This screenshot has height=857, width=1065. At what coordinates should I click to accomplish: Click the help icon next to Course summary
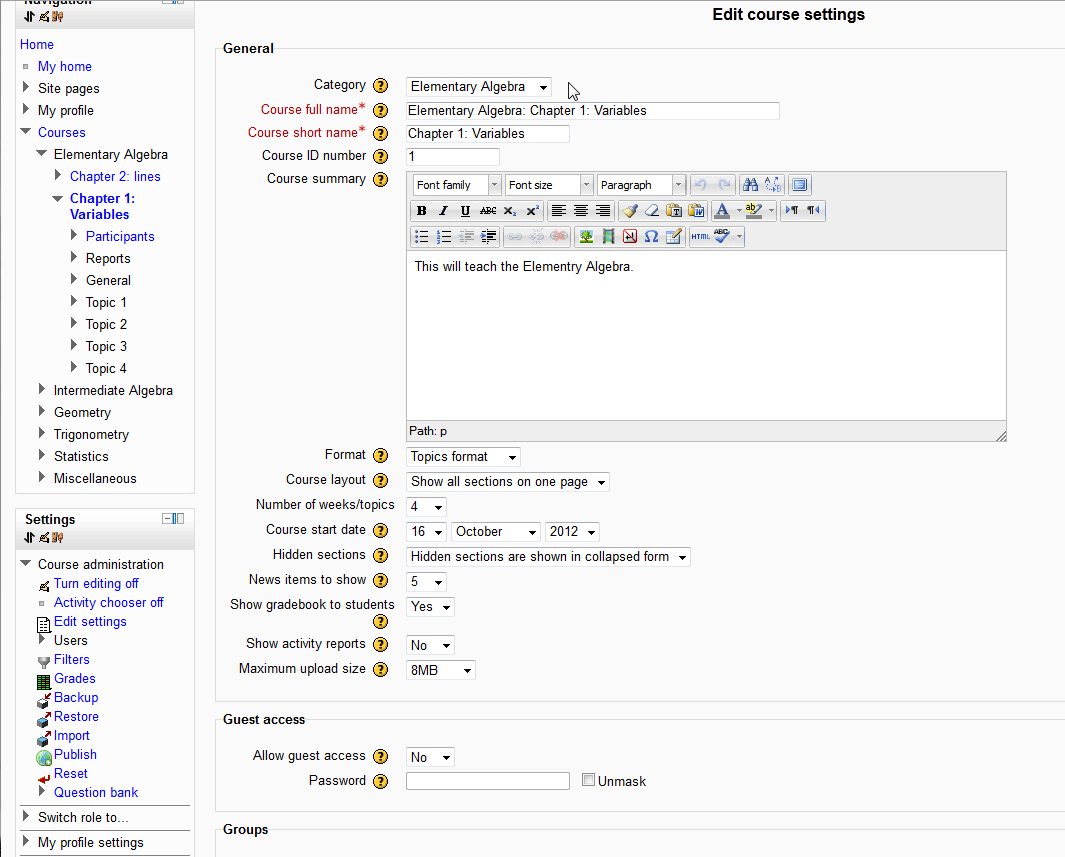380,180
